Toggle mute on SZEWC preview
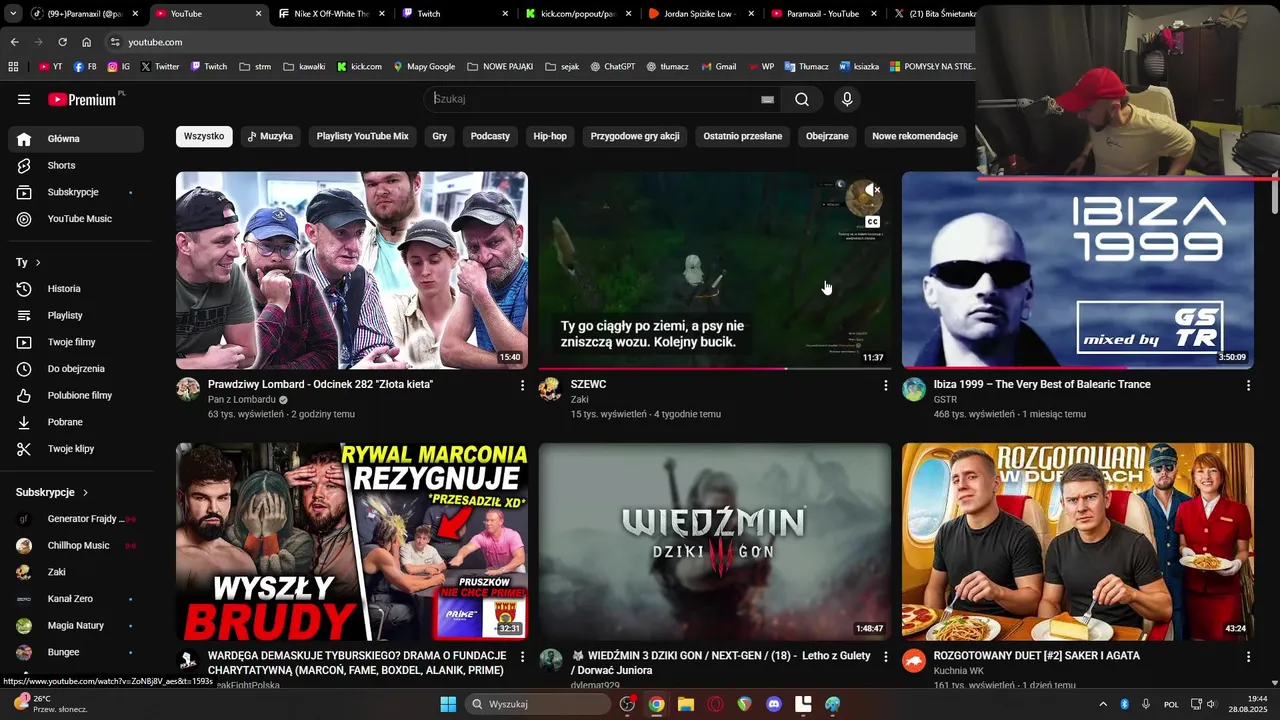Viewport: 1280px width, 720px height. pos(872,190)
